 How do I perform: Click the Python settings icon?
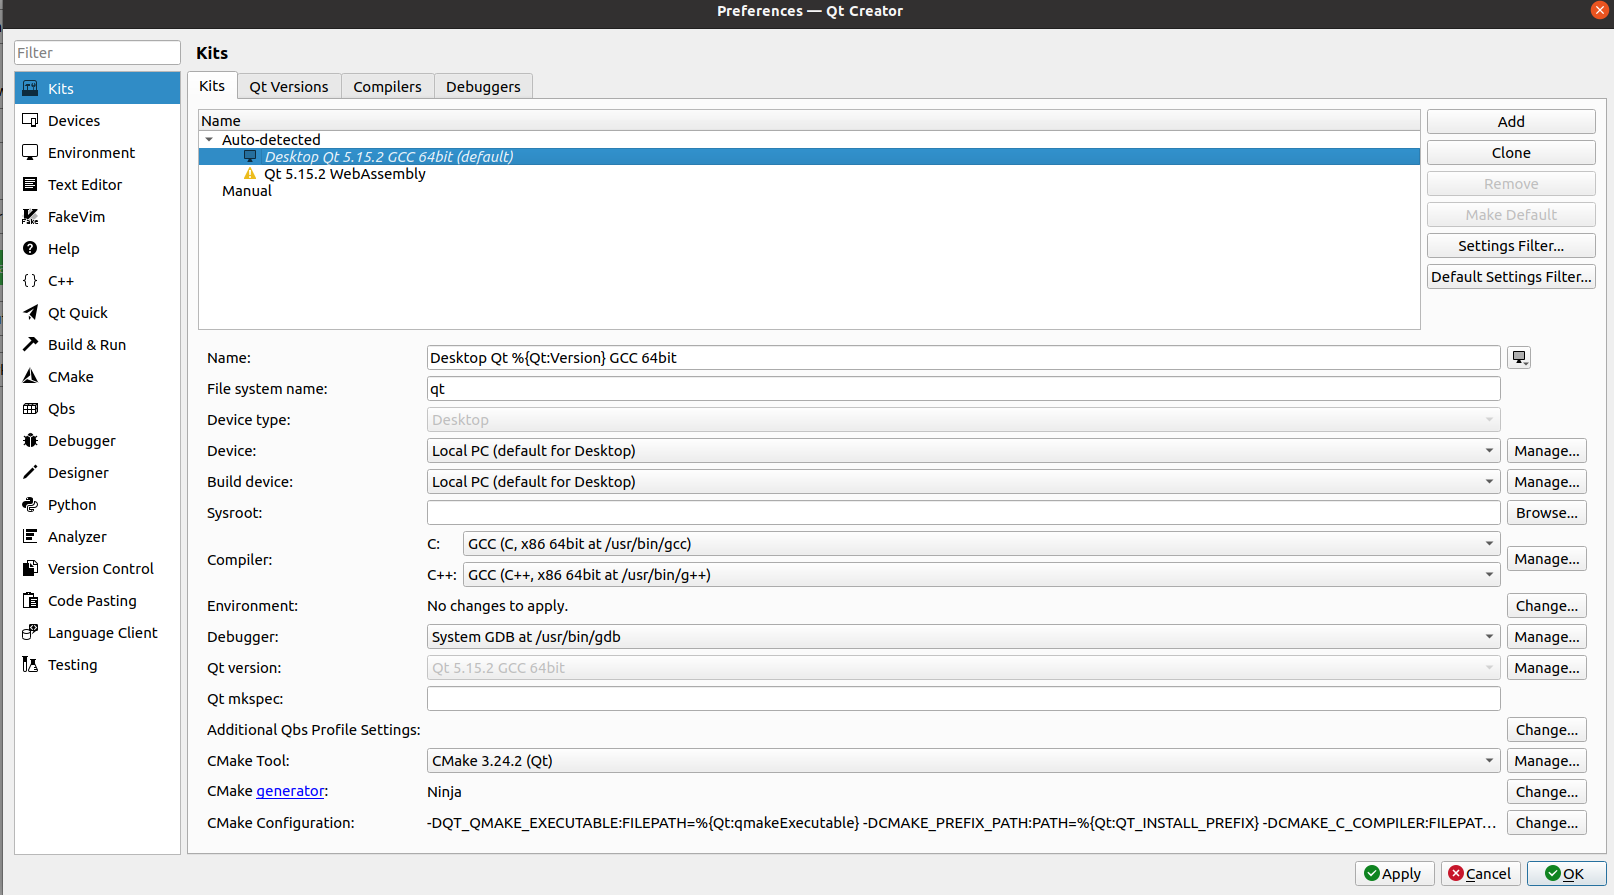point(31,504)
